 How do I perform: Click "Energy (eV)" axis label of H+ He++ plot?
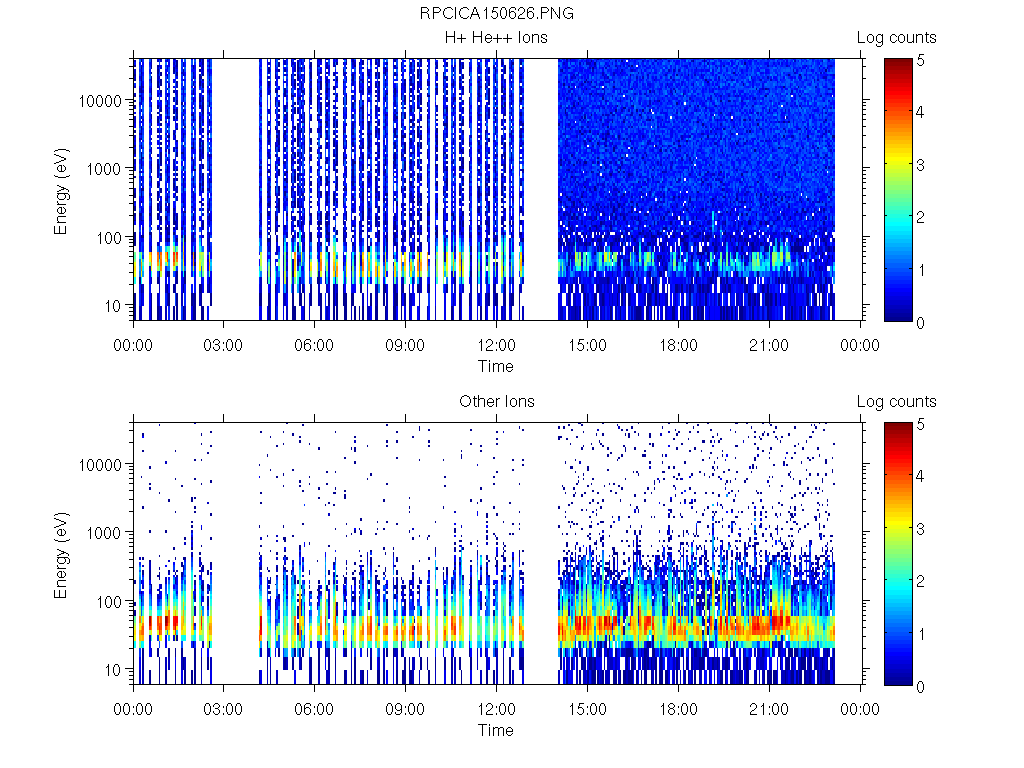pos(61,191)
